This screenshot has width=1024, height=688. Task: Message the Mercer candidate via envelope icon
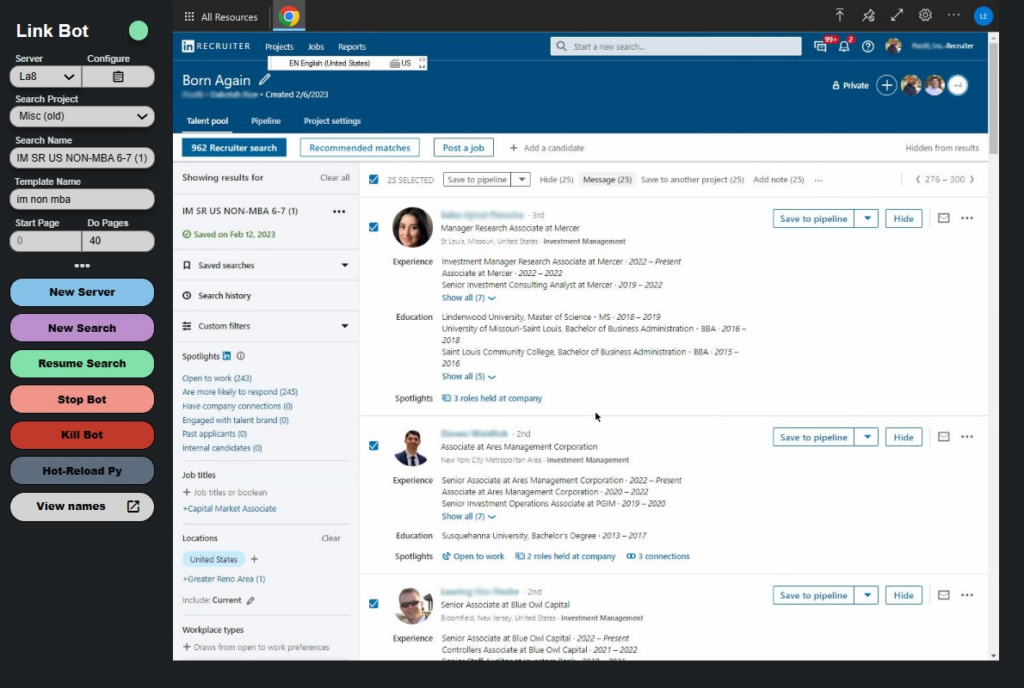coord(944,218)
